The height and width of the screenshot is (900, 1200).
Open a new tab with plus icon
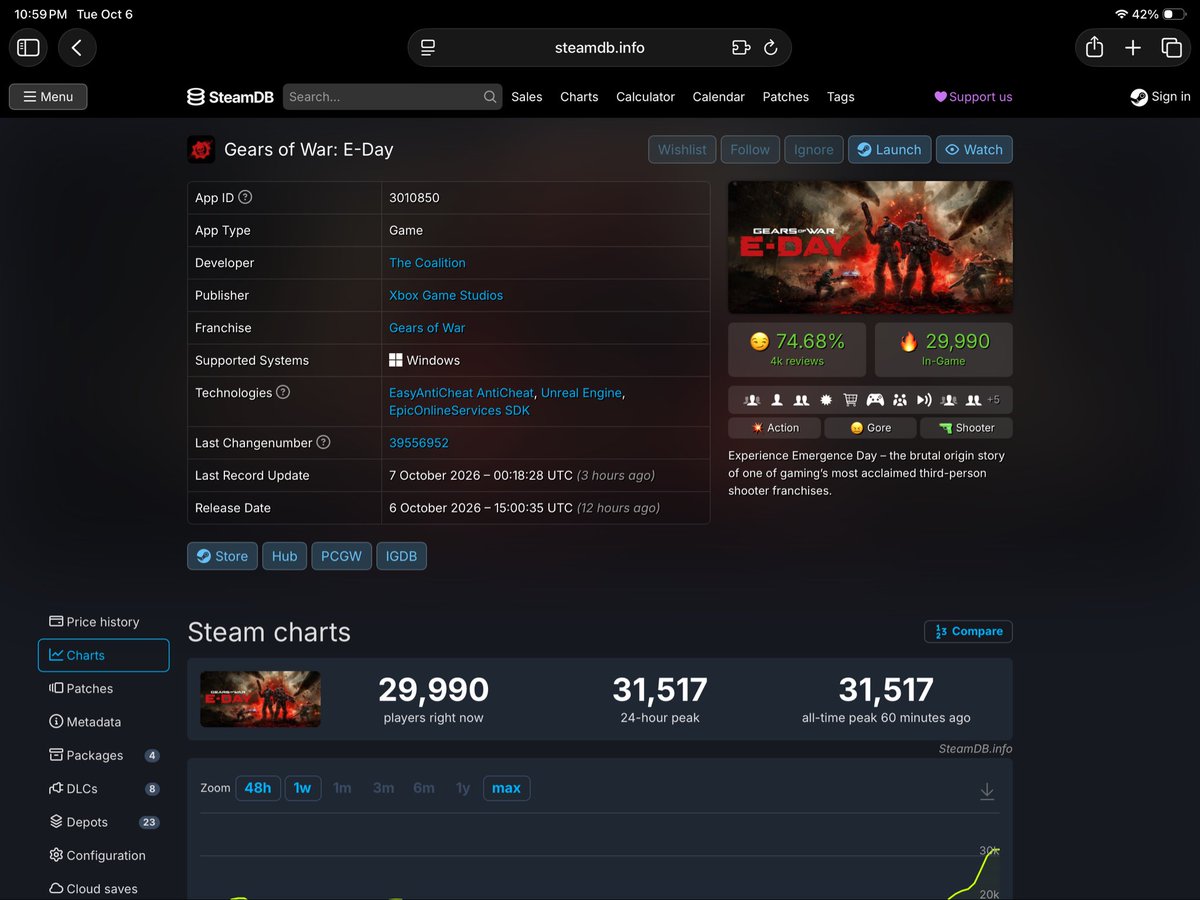point(1133,47)
